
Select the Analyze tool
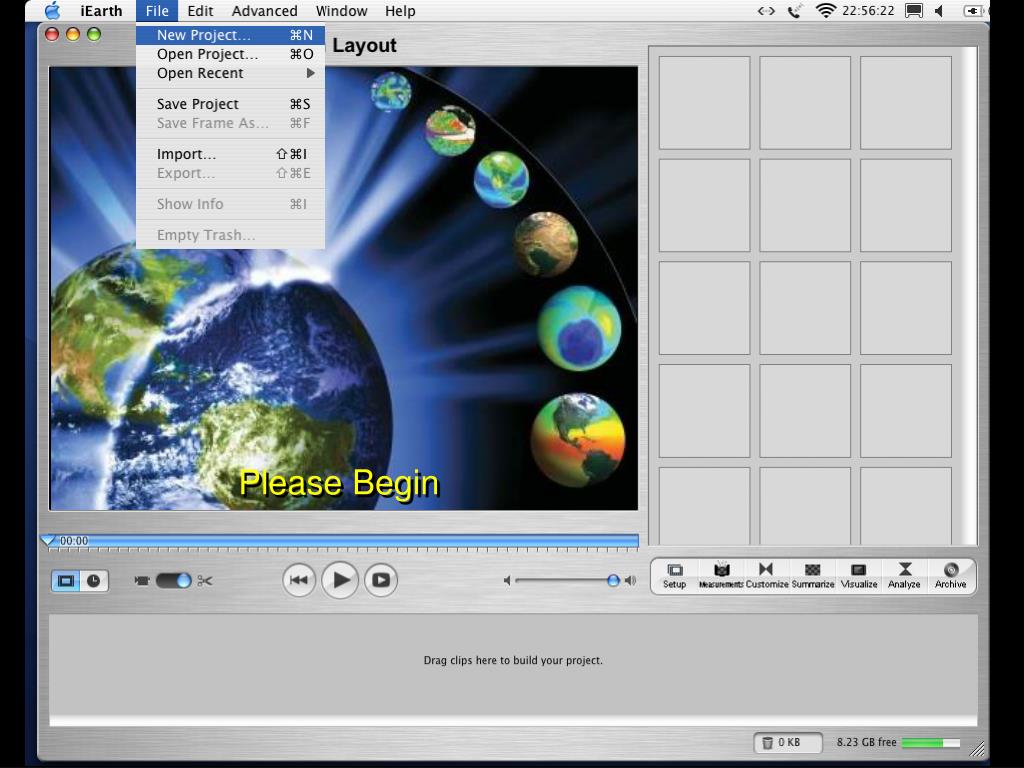pyautogui.click(x=904, y=575)
